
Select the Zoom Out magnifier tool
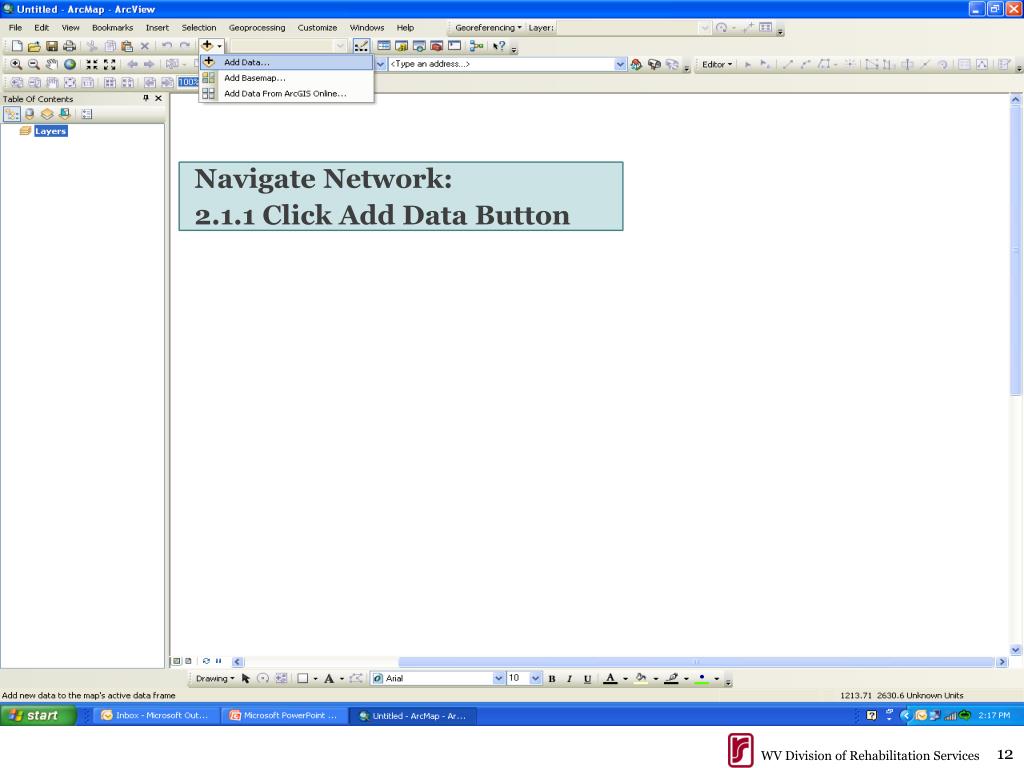(x=34, y=64)
